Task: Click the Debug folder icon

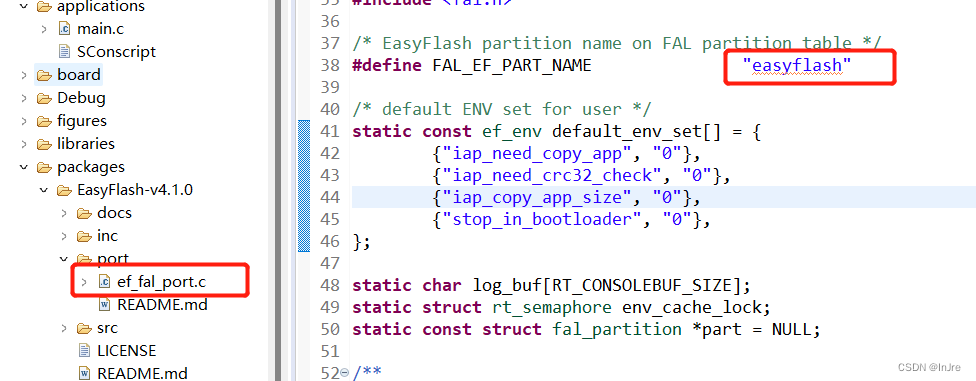Action: (44, 98)
